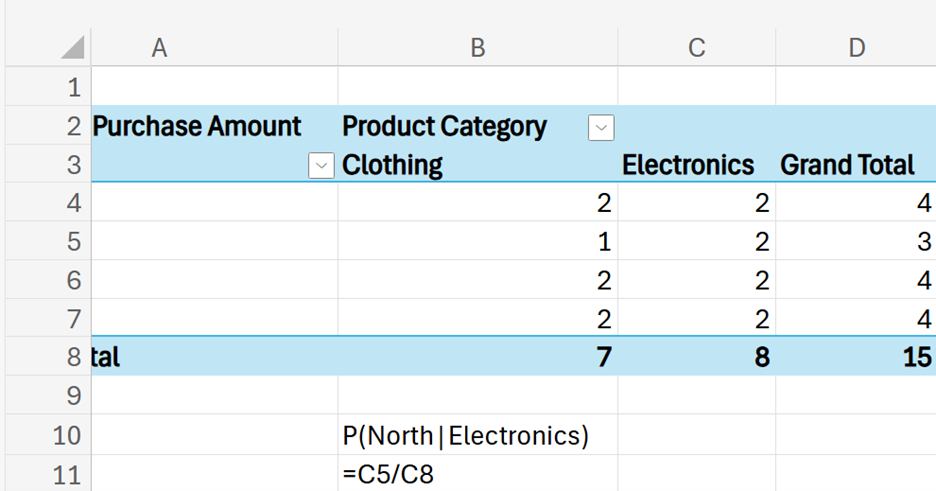Select the grand total cell showing 15

(855, 357)
